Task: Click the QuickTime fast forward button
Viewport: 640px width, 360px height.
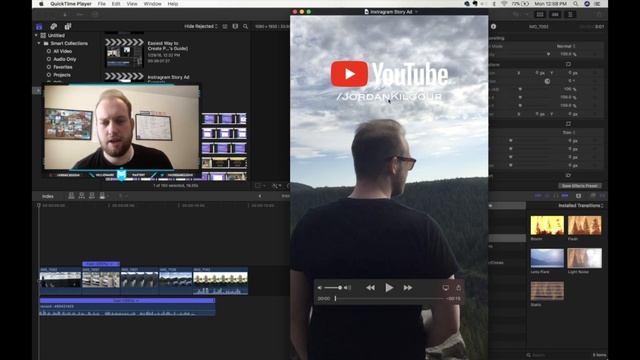Action: (x=407, y=288)
